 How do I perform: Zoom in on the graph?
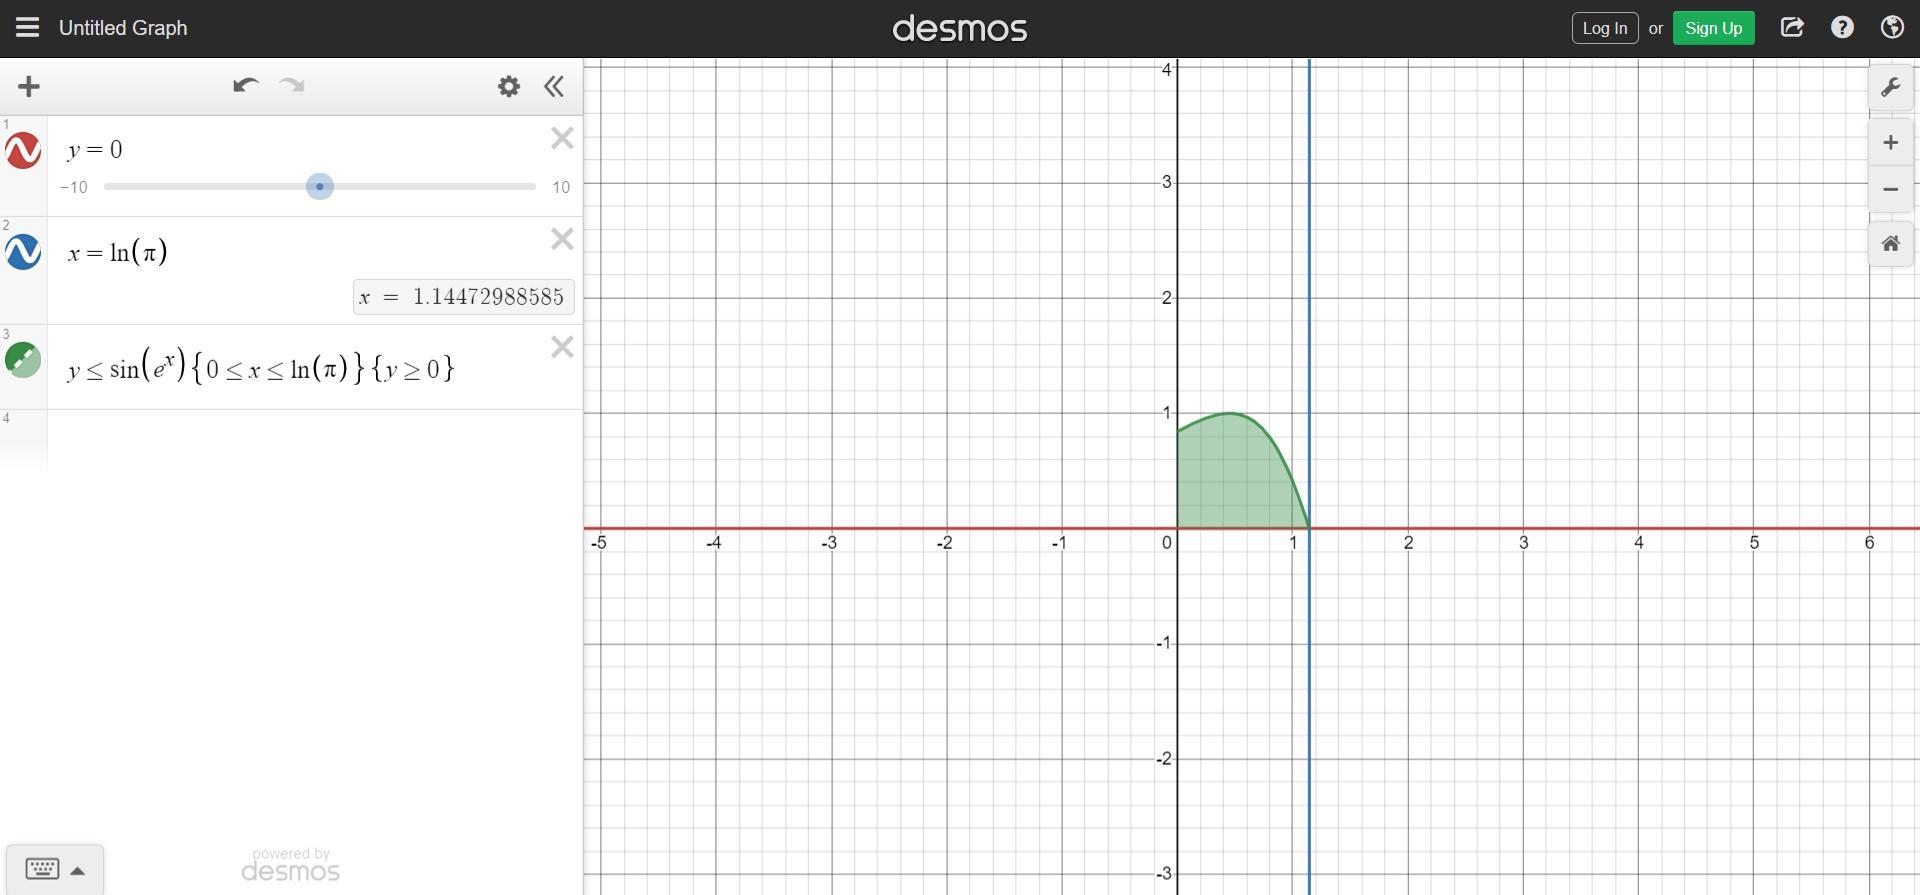(1890, 143)
